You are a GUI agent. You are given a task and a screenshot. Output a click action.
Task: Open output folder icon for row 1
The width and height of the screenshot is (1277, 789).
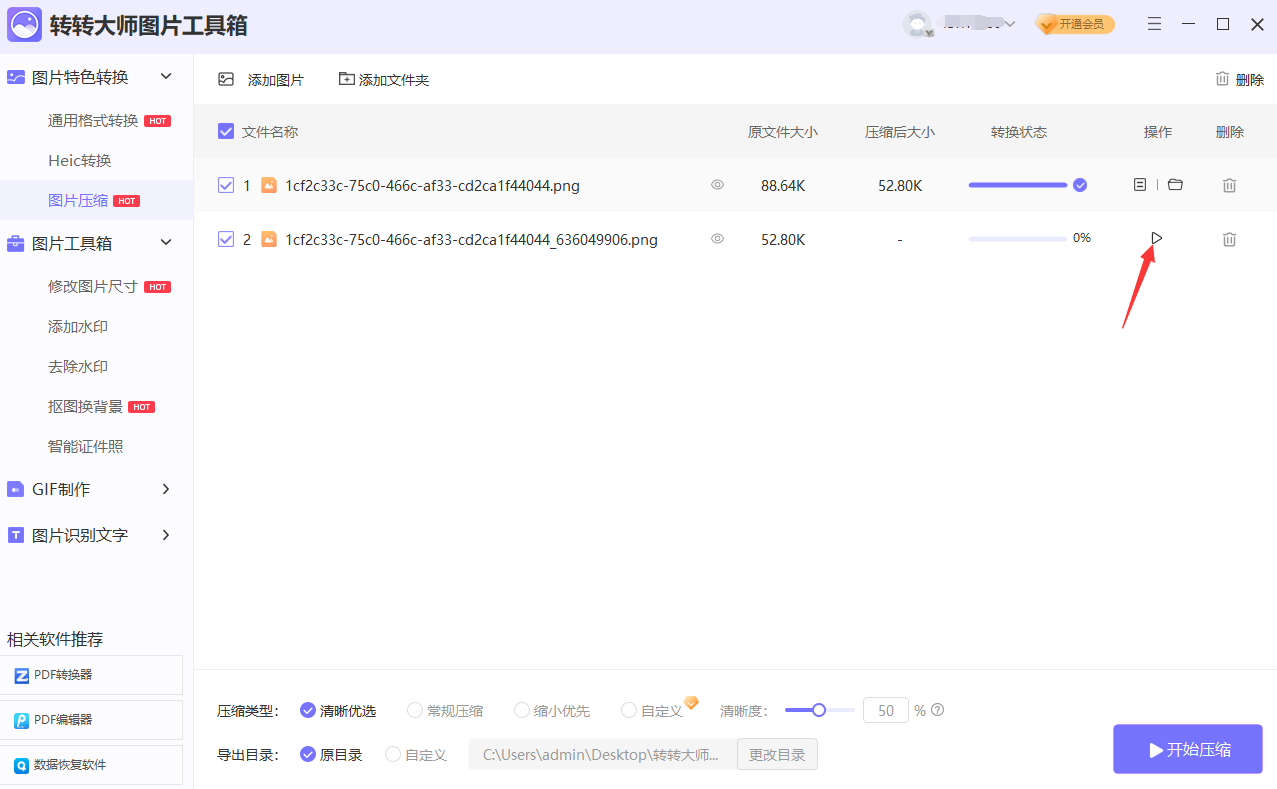click(x=1175, y=185)
